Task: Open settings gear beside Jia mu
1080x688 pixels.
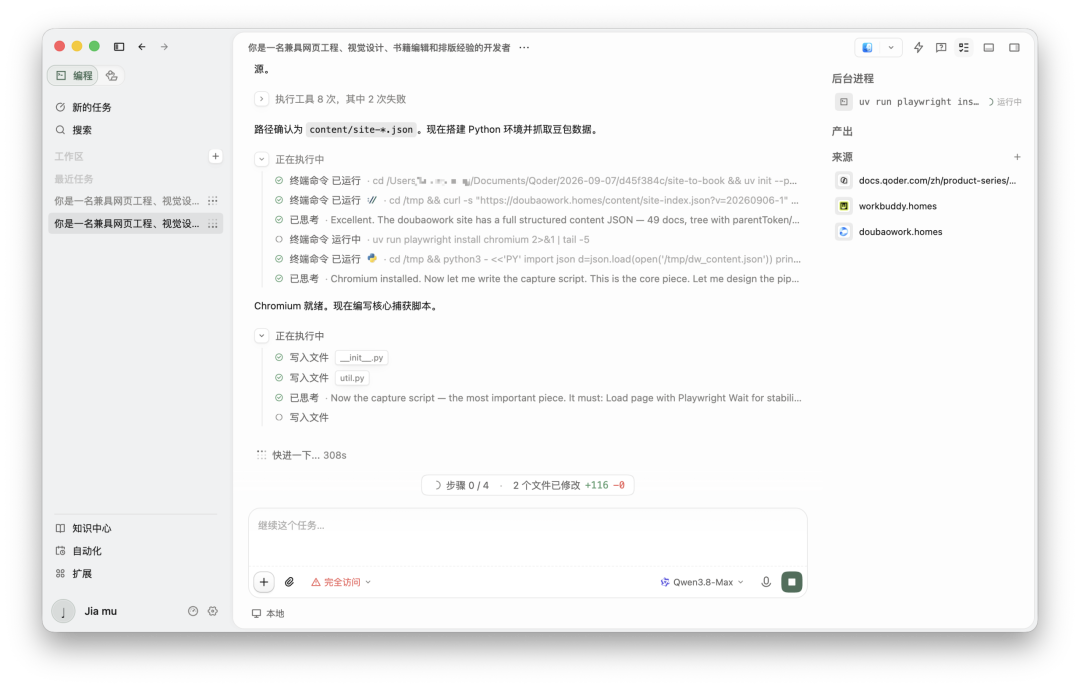Action: (x=213, y=611)
